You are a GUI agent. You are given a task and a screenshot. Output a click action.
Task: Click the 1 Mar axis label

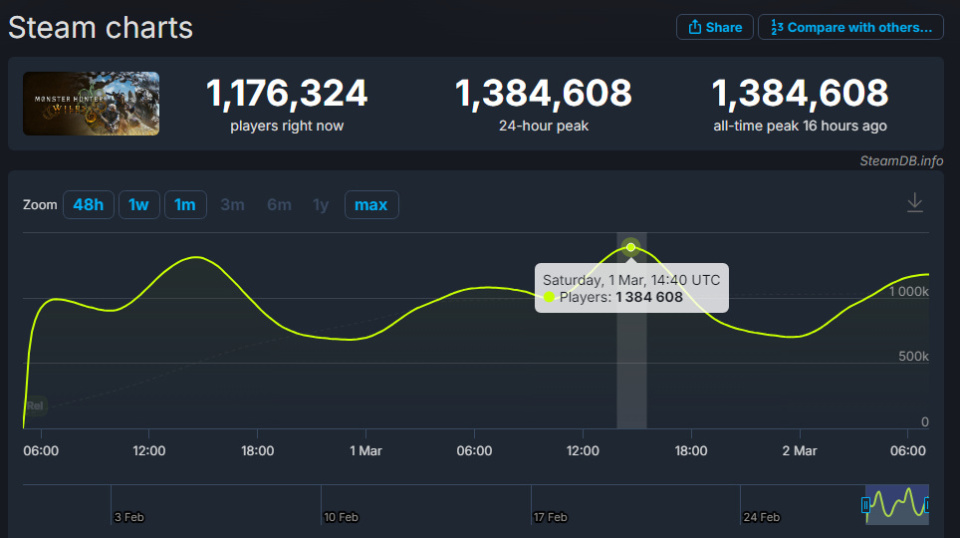coord(366,451)
